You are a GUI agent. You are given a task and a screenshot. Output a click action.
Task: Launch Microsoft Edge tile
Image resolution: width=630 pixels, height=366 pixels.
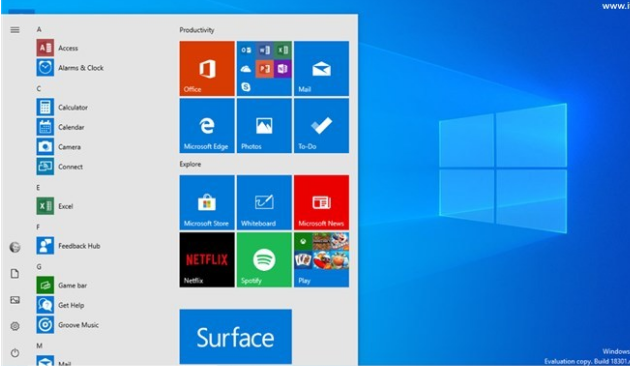click(x=207, y=126)
